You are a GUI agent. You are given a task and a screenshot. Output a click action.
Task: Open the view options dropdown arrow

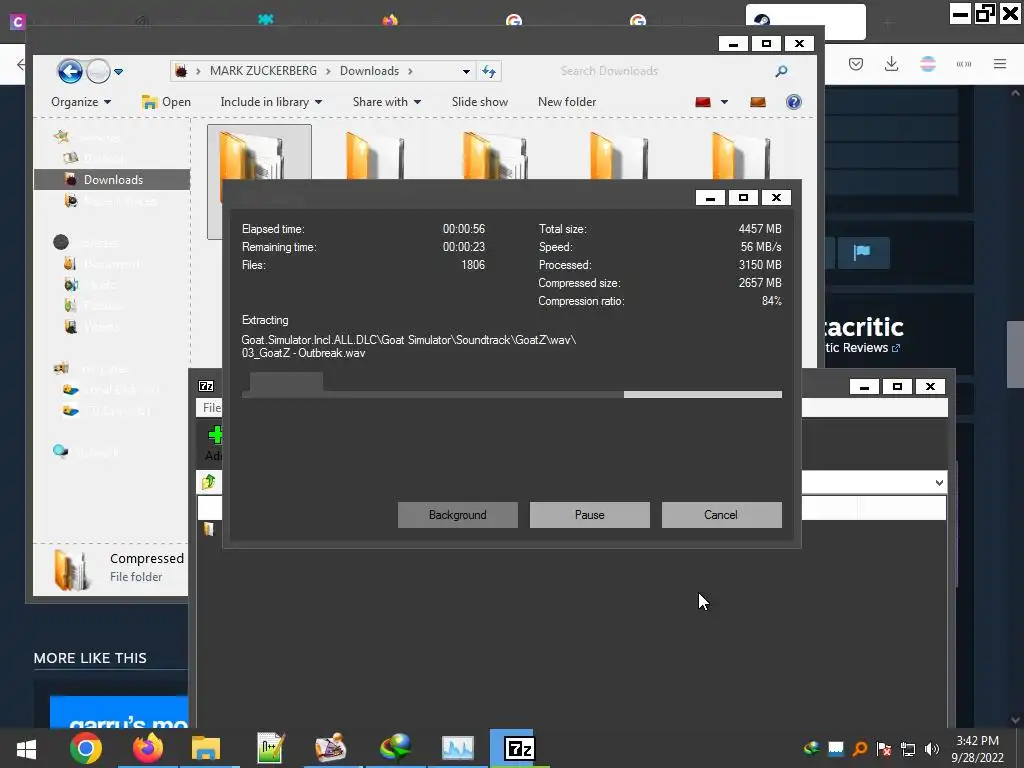point(724,102)
